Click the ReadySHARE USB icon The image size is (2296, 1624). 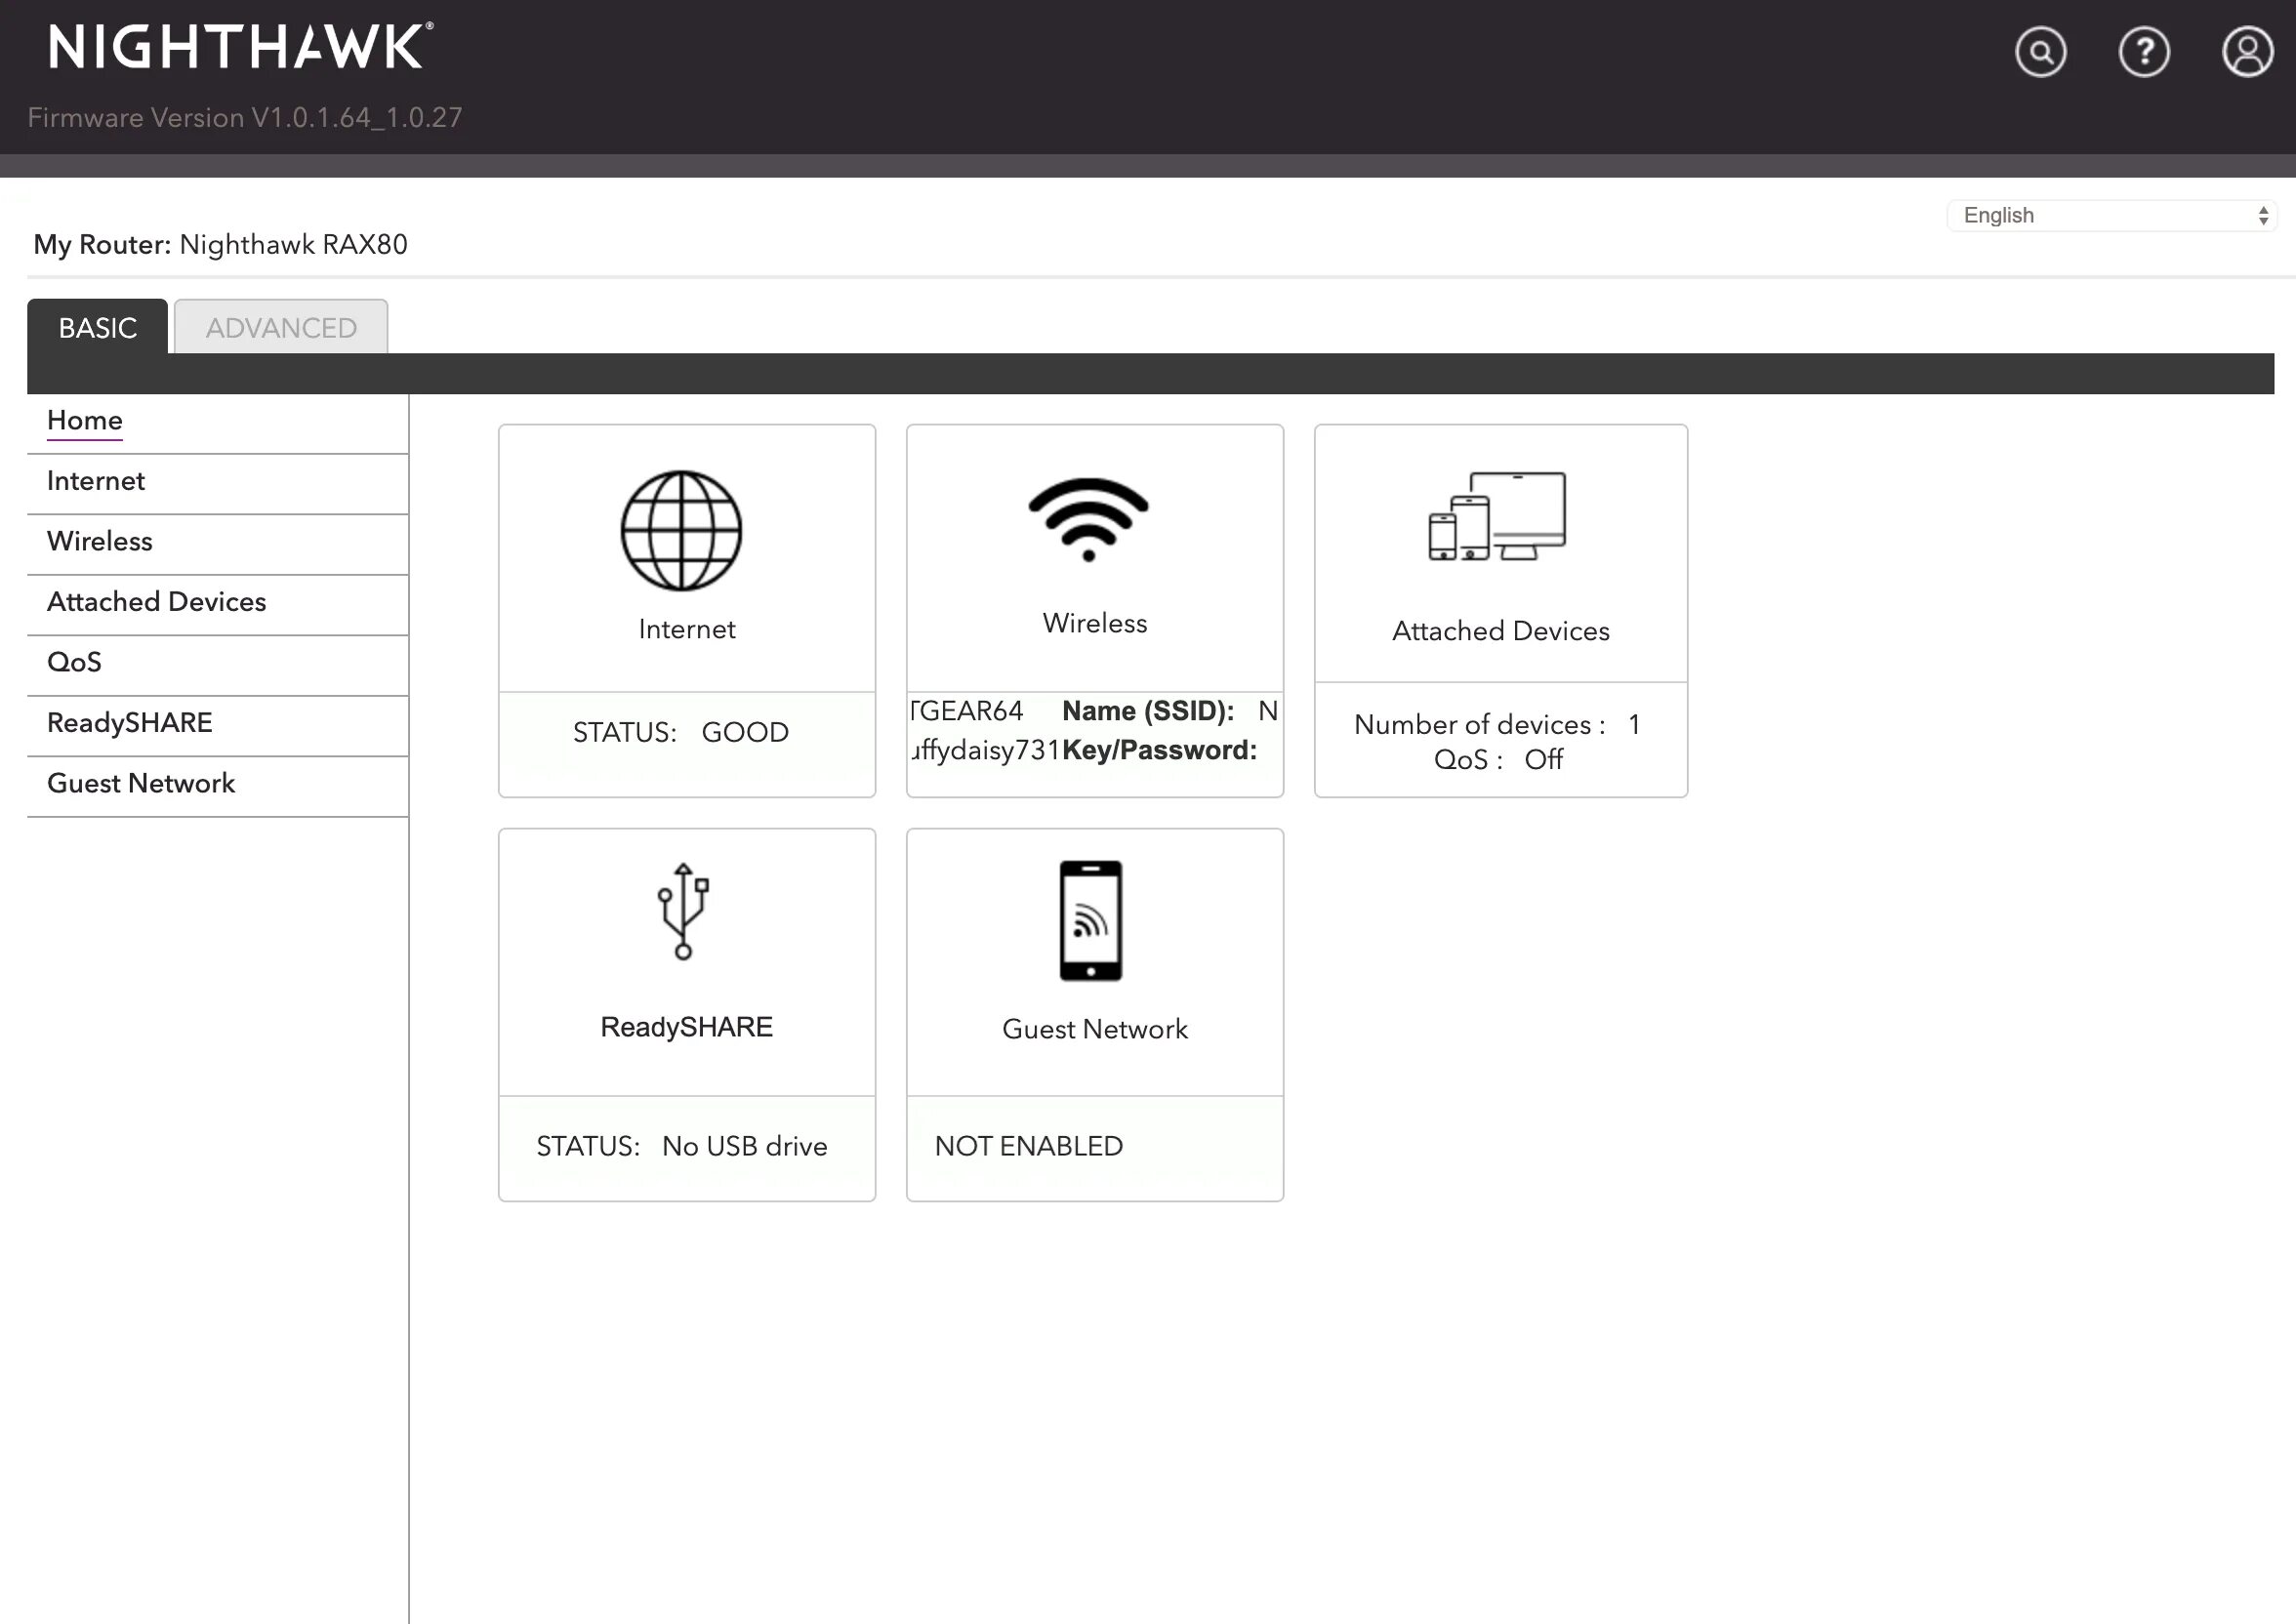[x=683, y=911]
